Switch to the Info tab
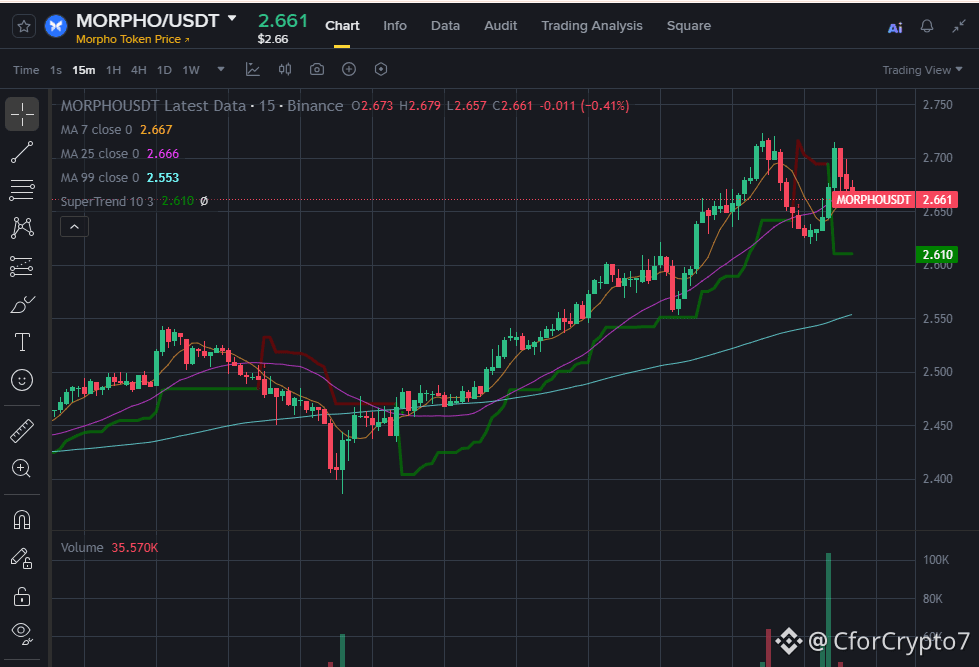 (395, 26)
